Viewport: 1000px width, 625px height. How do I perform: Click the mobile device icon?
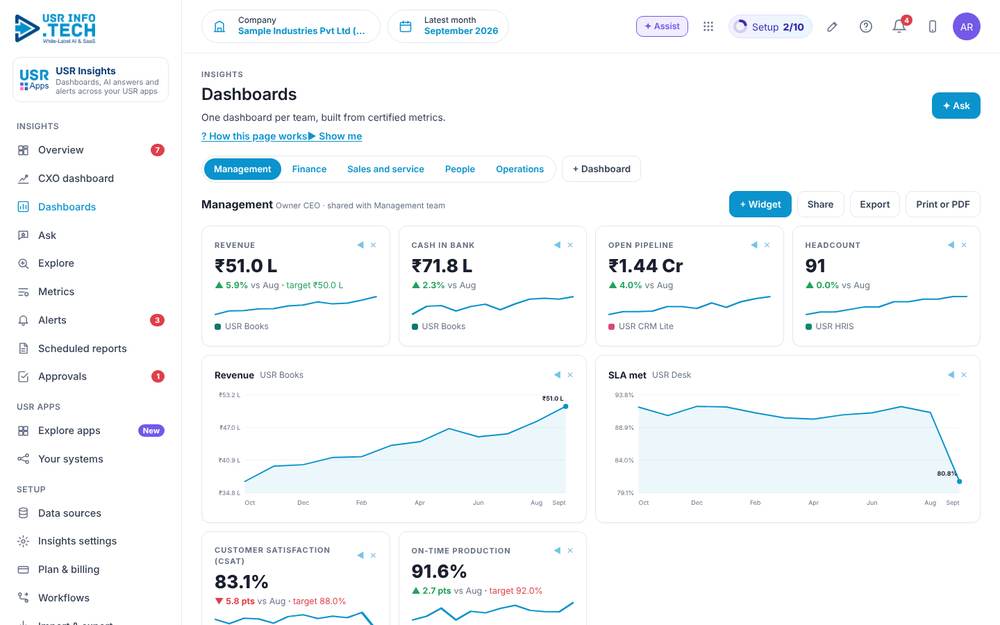932,26
